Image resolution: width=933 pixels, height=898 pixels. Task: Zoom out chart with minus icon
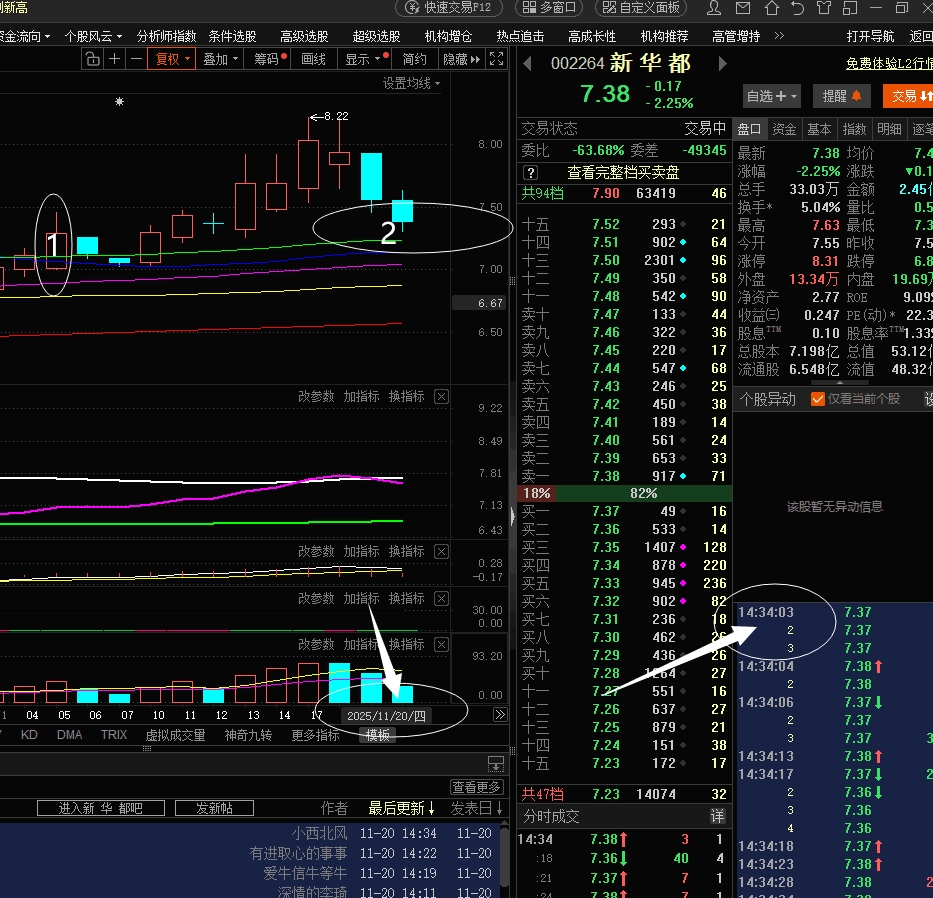pyautogui.click(x=136, y=60)
